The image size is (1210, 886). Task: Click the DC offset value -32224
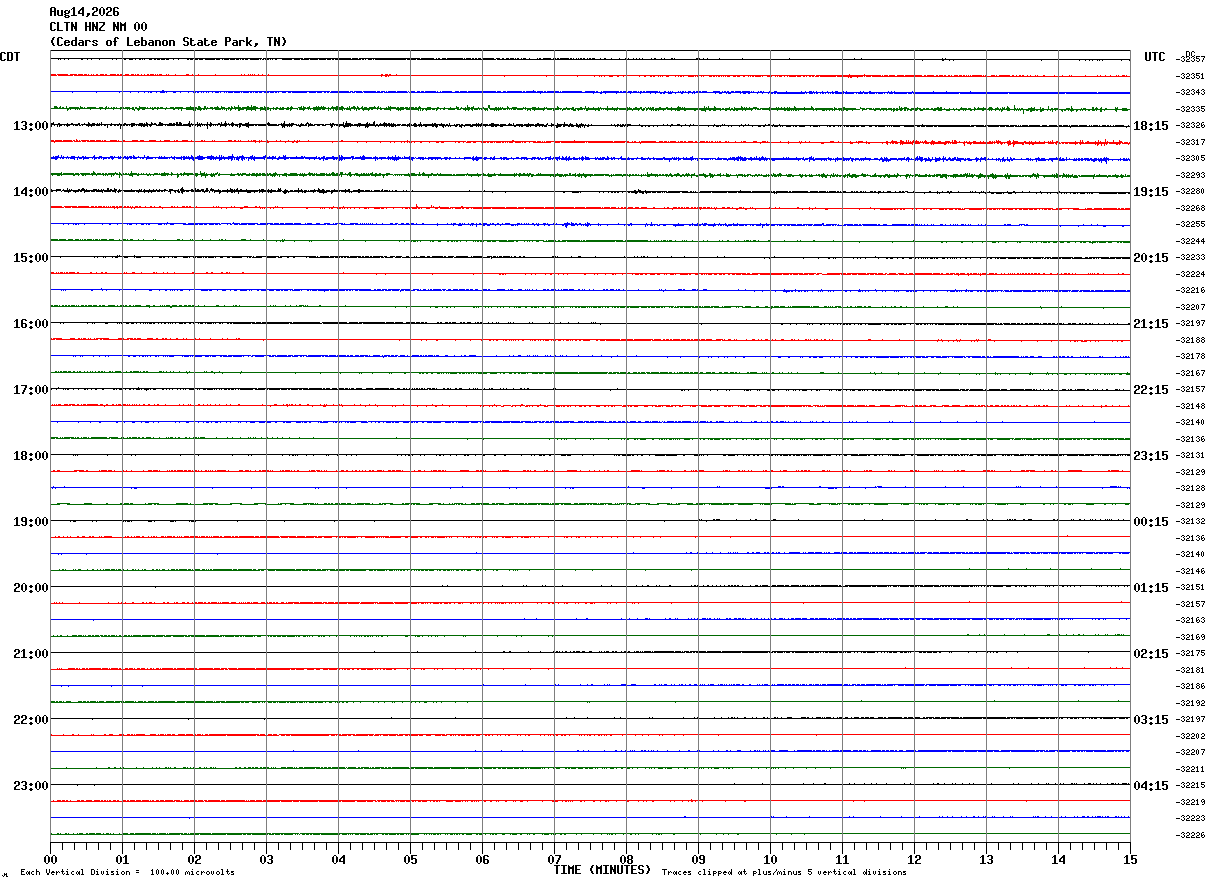[1190, 274]
